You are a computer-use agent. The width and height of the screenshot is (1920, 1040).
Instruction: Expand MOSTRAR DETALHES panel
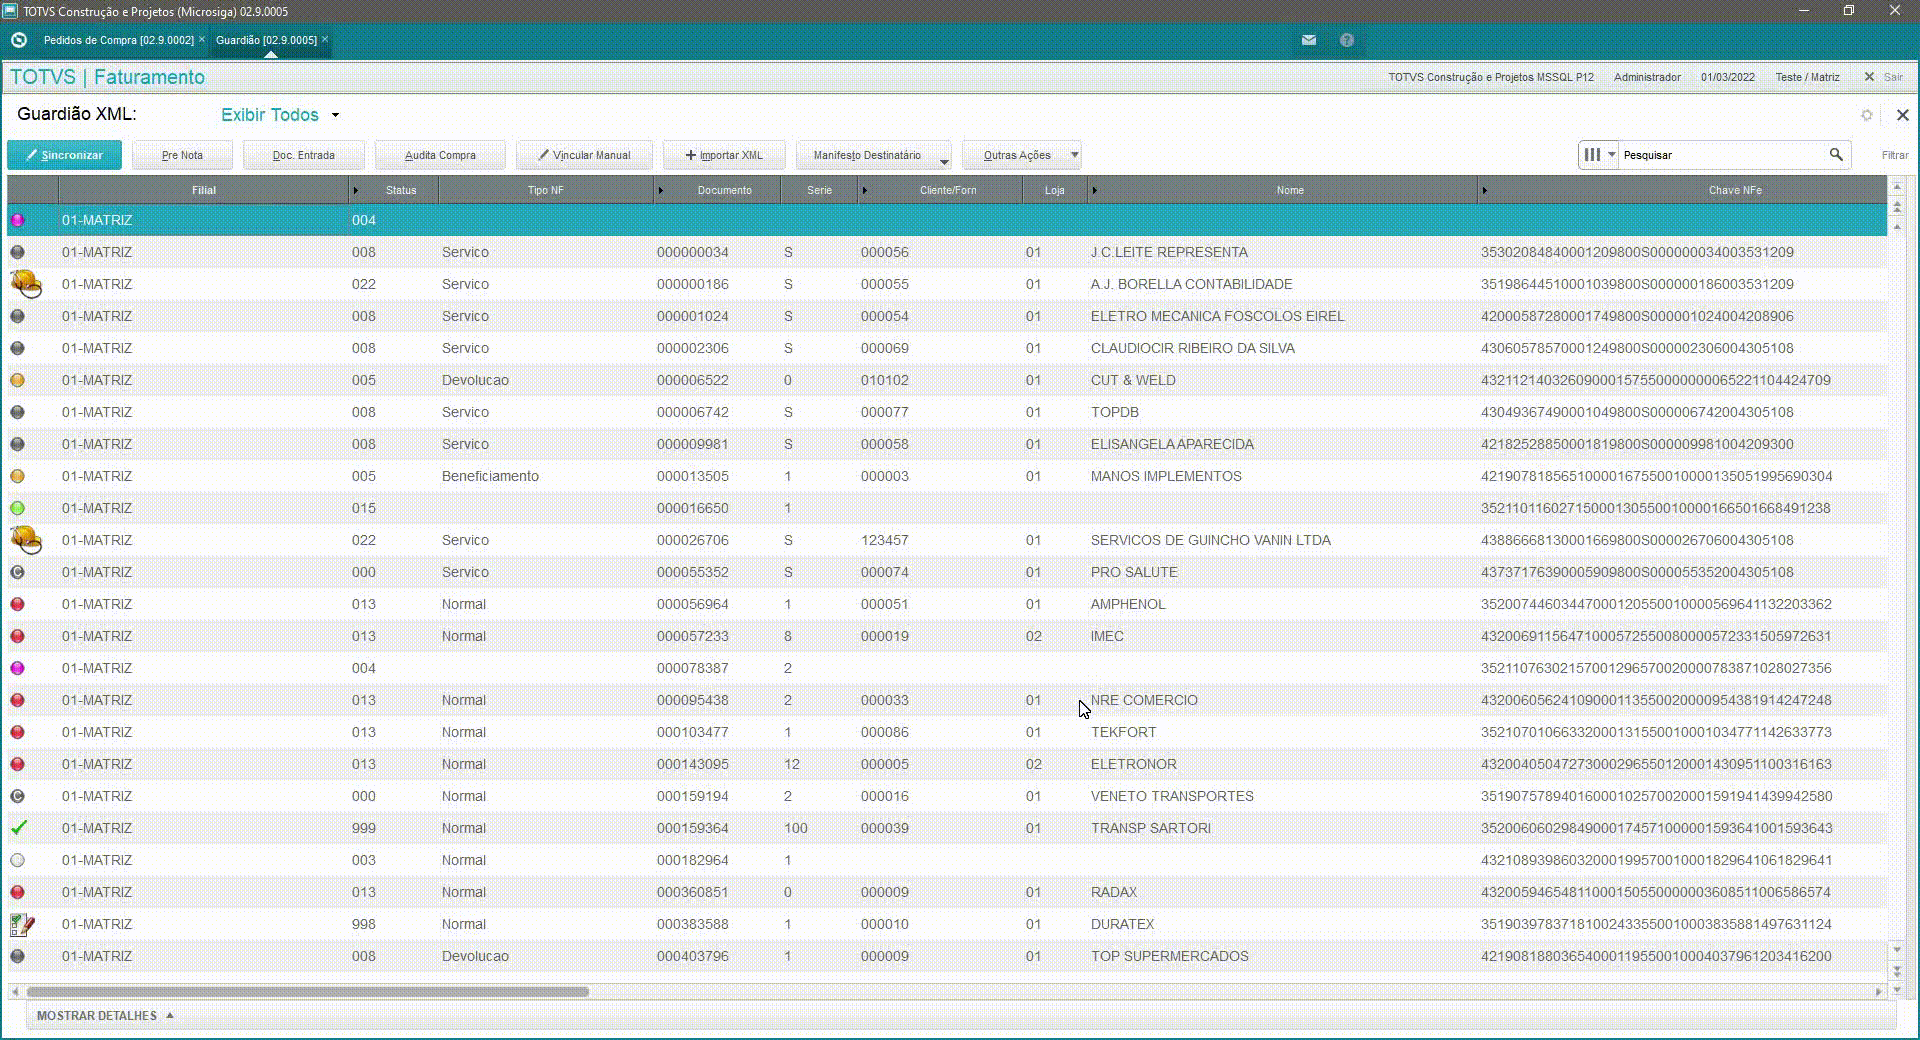point(105,1016)
